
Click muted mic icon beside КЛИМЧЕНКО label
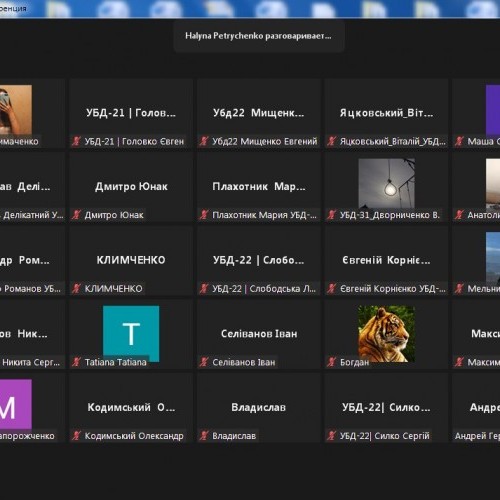click(76, 289)
